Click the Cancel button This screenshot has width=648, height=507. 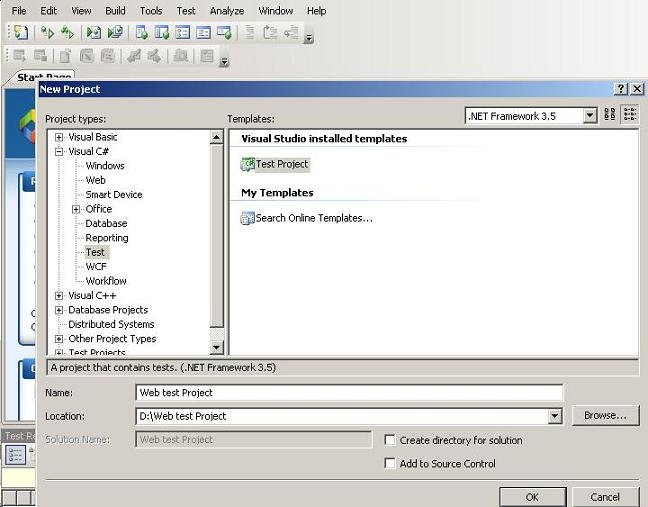[x=605, y=497]
